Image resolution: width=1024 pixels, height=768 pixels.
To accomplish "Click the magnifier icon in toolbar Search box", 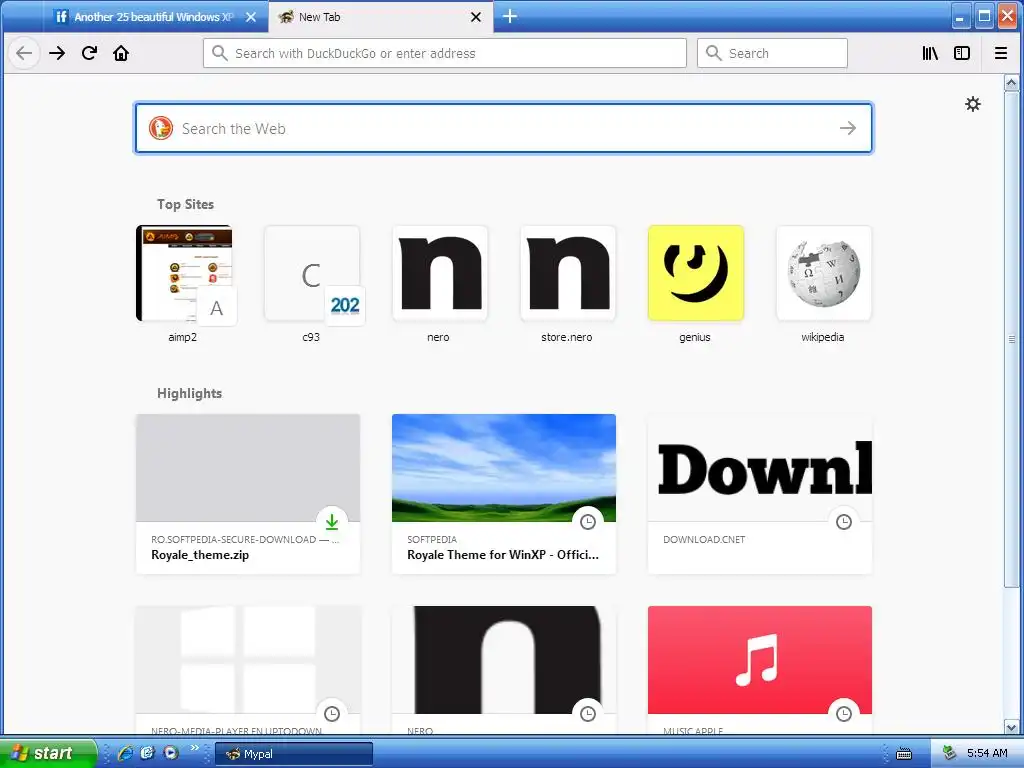I will [714, 53].
